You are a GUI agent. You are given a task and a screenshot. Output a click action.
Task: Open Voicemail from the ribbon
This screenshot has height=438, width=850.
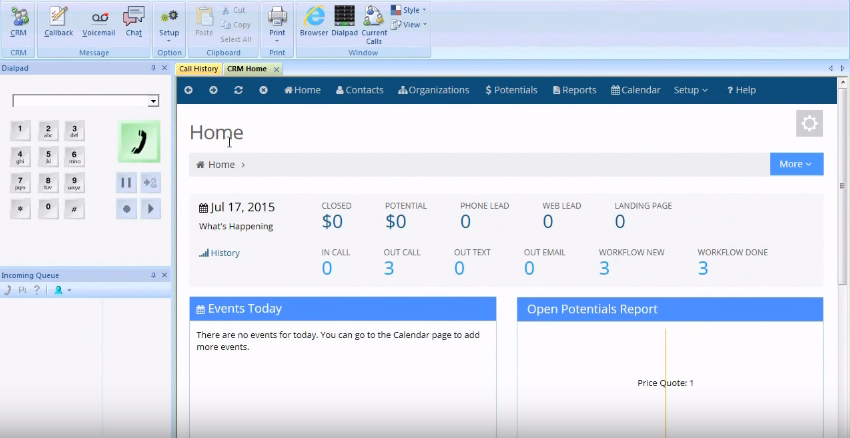pos(99,20)
